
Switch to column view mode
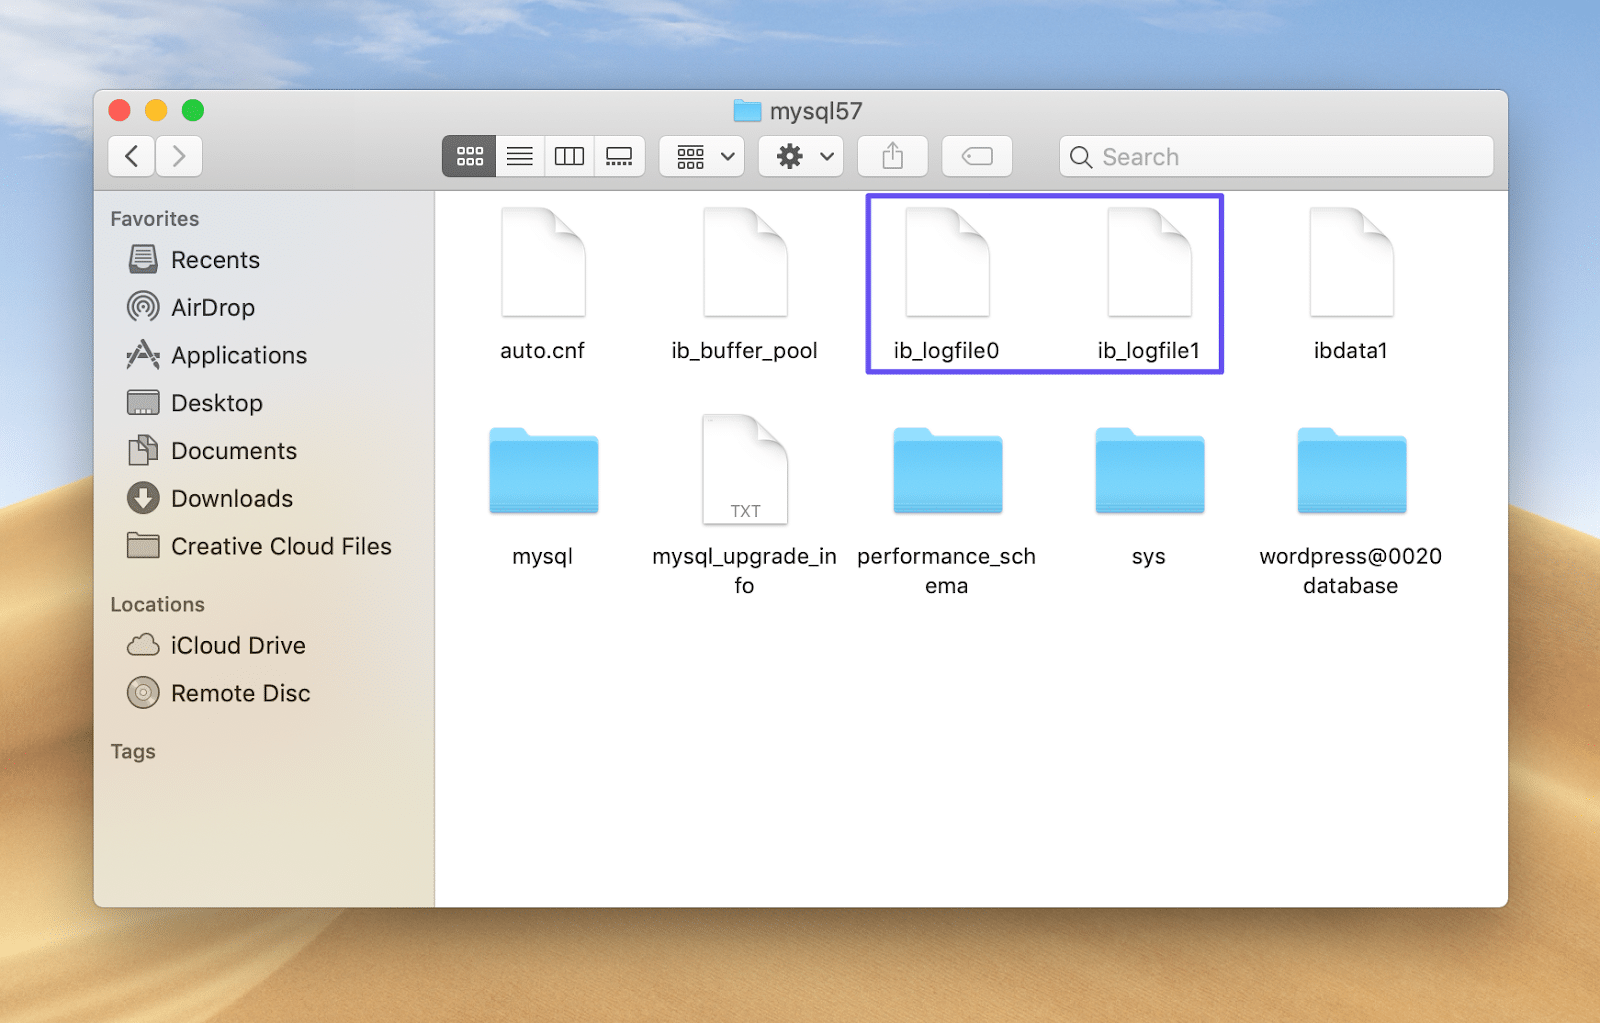tap(569, 156)
